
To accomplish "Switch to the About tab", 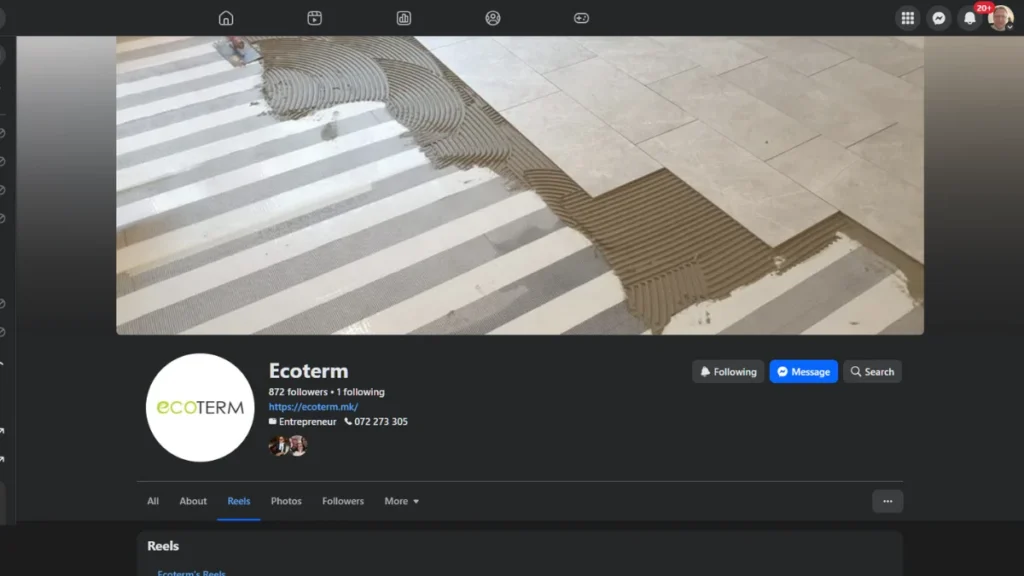I will click(x=193, y=501).
